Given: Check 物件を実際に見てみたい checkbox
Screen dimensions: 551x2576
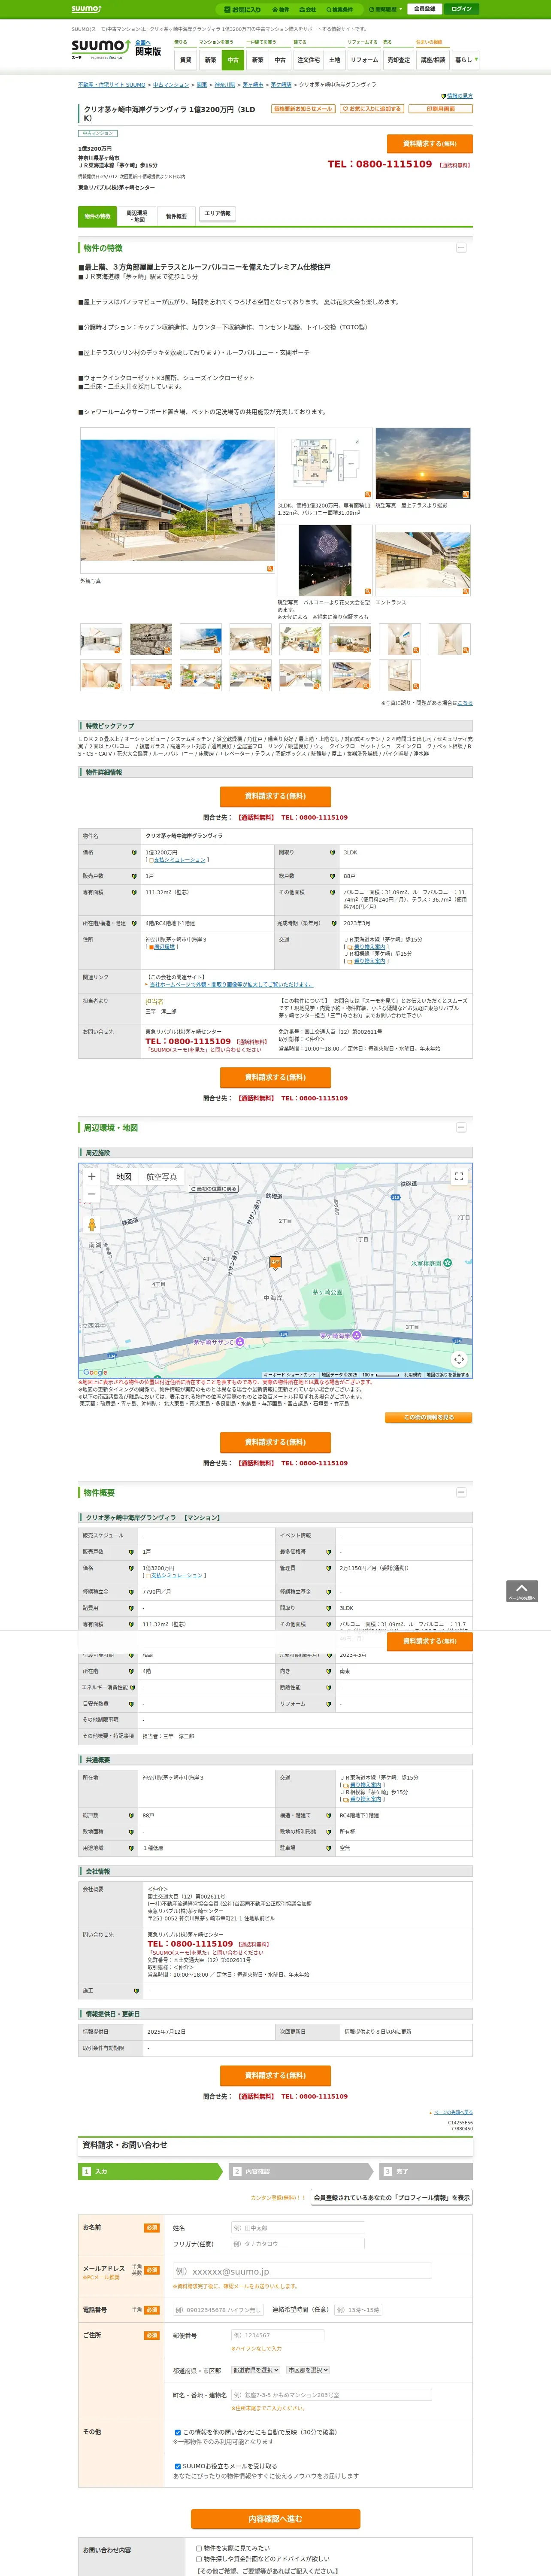Looking at the screenshot, I should click(x=199, y=2548).
